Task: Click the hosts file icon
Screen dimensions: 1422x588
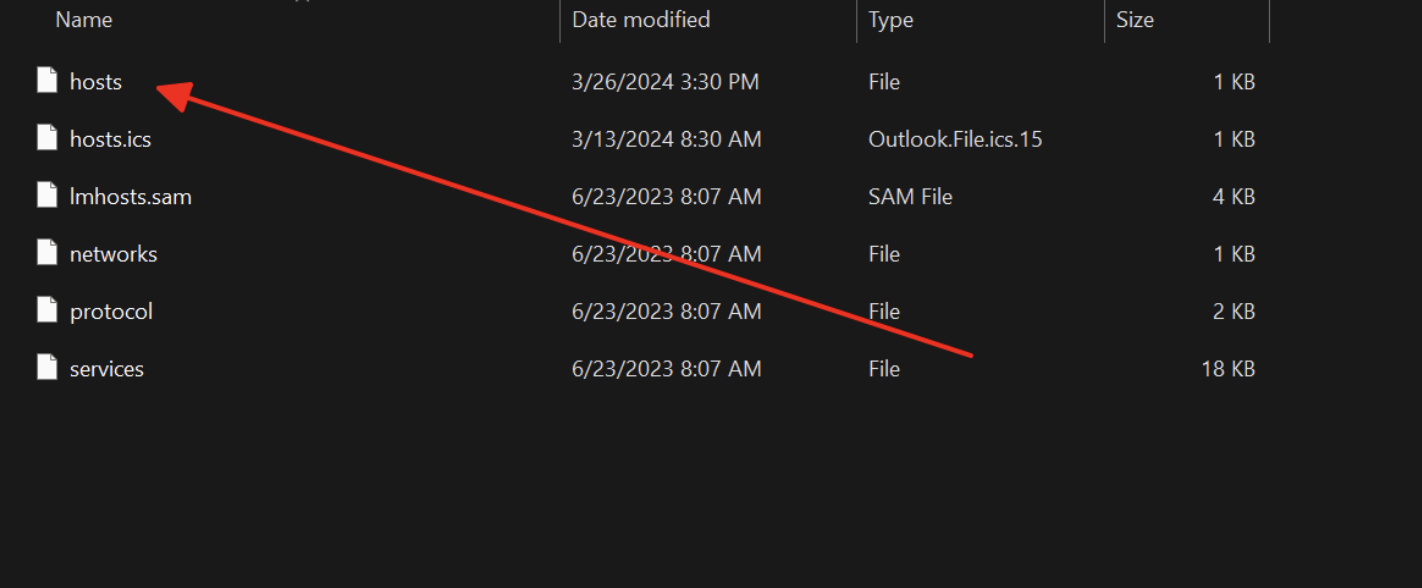Action: pos(47,81)
